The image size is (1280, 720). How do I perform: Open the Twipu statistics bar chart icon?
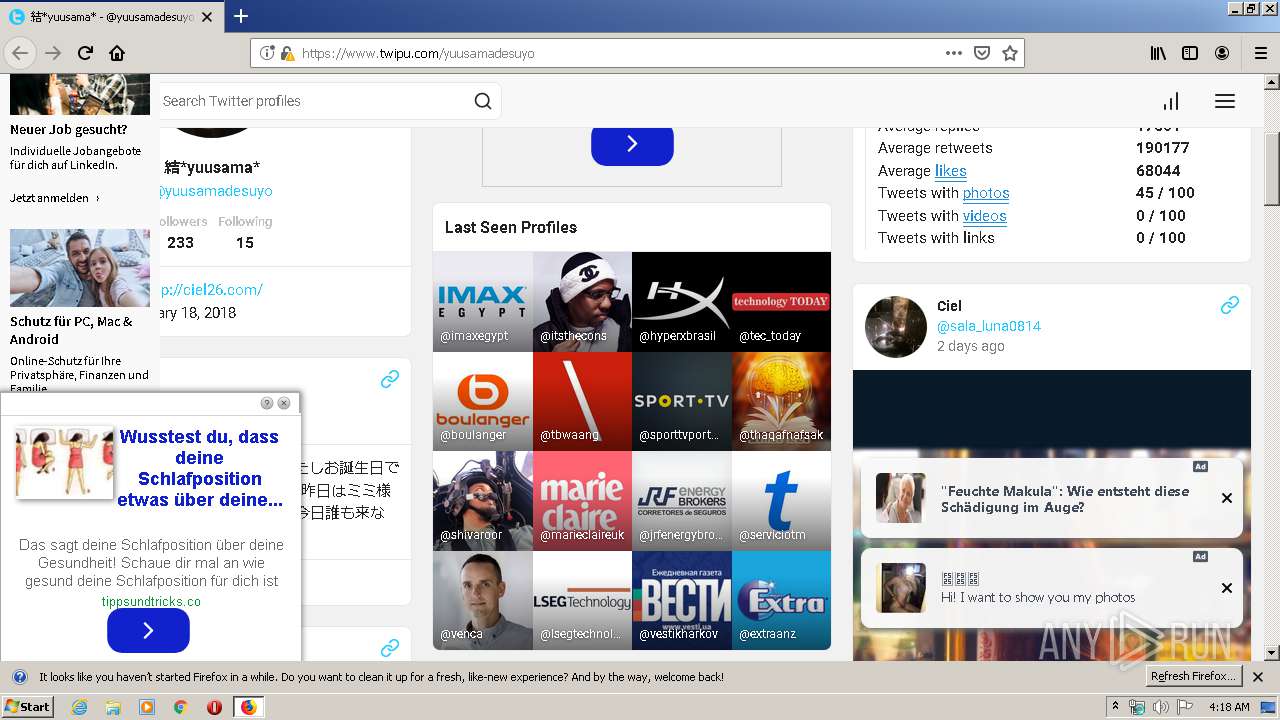coord(1171,101)
